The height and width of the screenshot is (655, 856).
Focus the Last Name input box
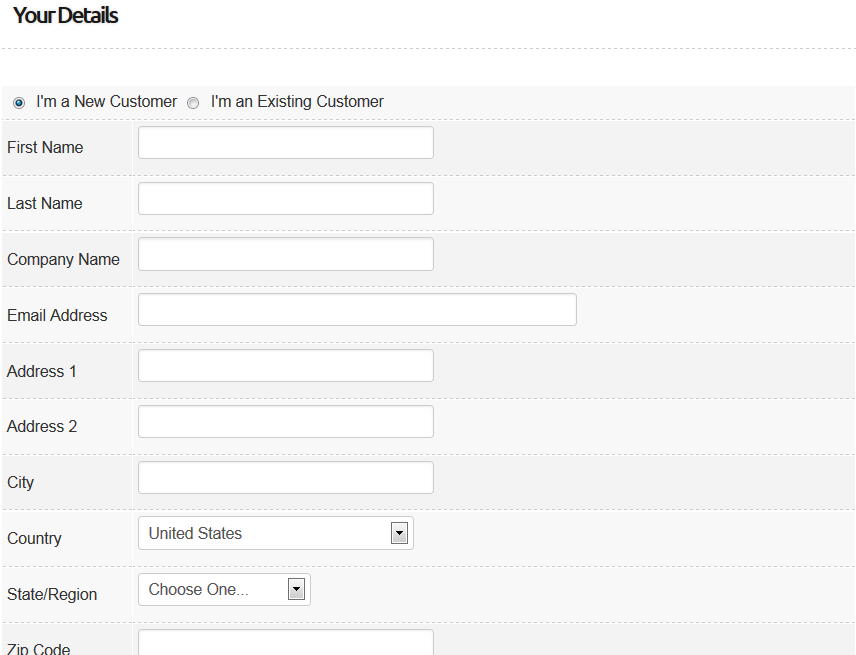coord(285,199)
